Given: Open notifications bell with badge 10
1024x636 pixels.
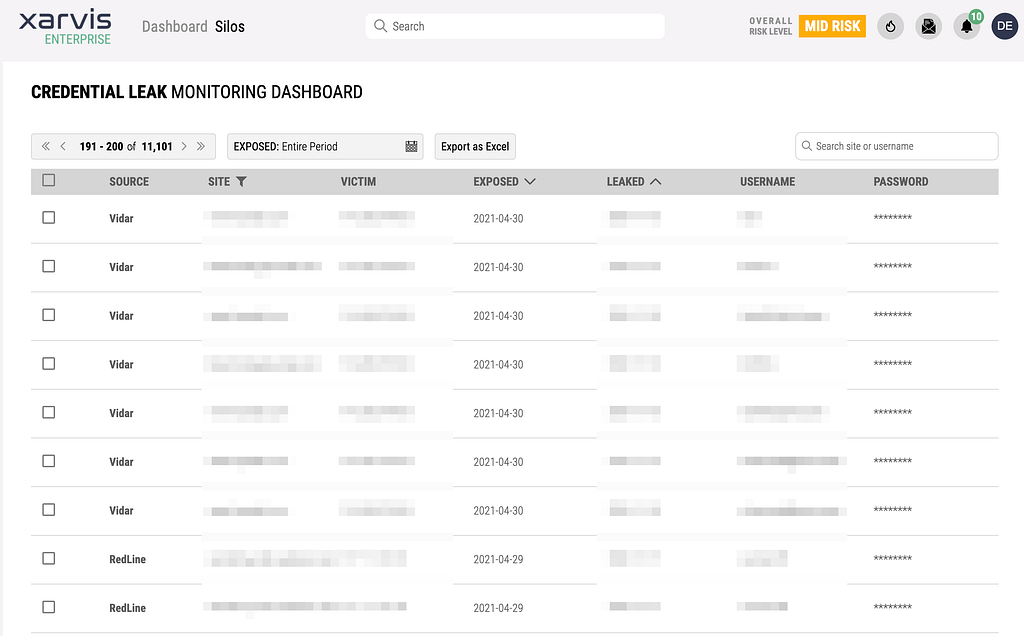Looking at the screenshot, I should click(x=967, y=27).
